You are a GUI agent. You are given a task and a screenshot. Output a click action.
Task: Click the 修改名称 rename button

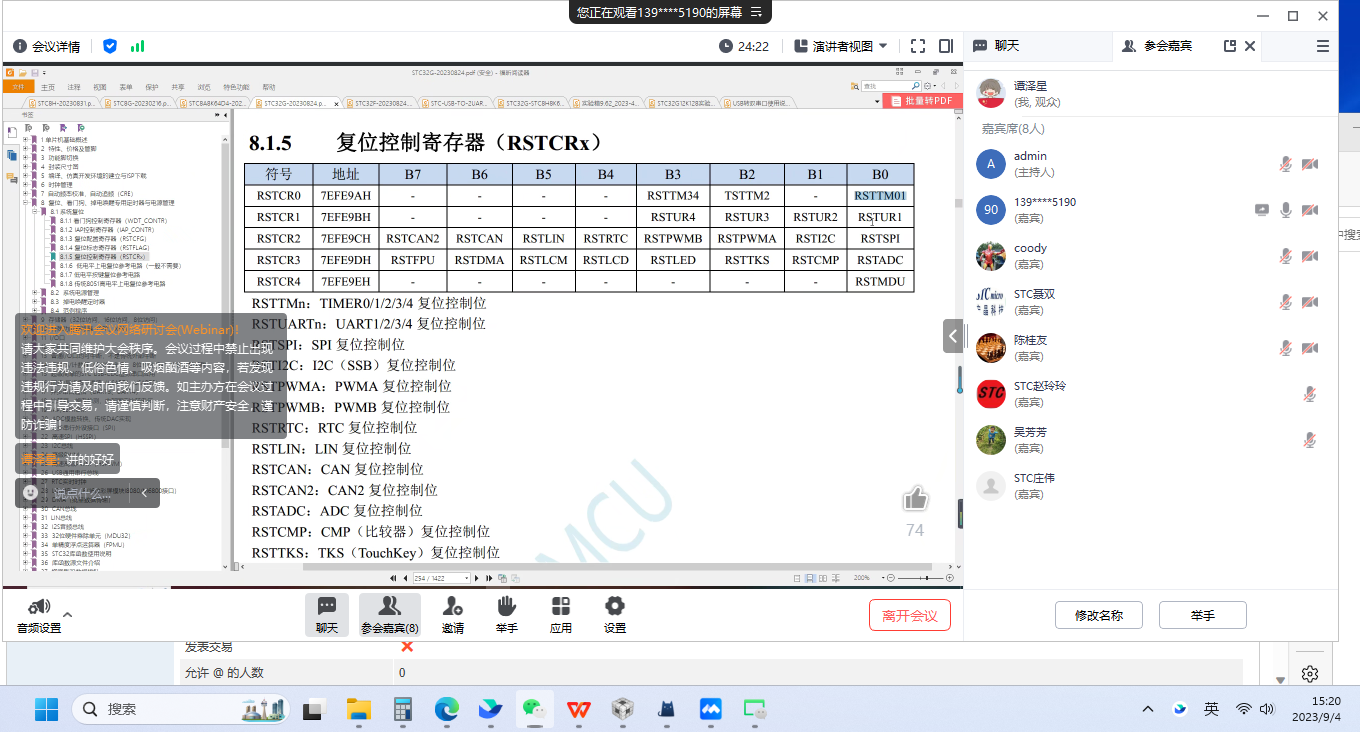tap(1099, 615)
